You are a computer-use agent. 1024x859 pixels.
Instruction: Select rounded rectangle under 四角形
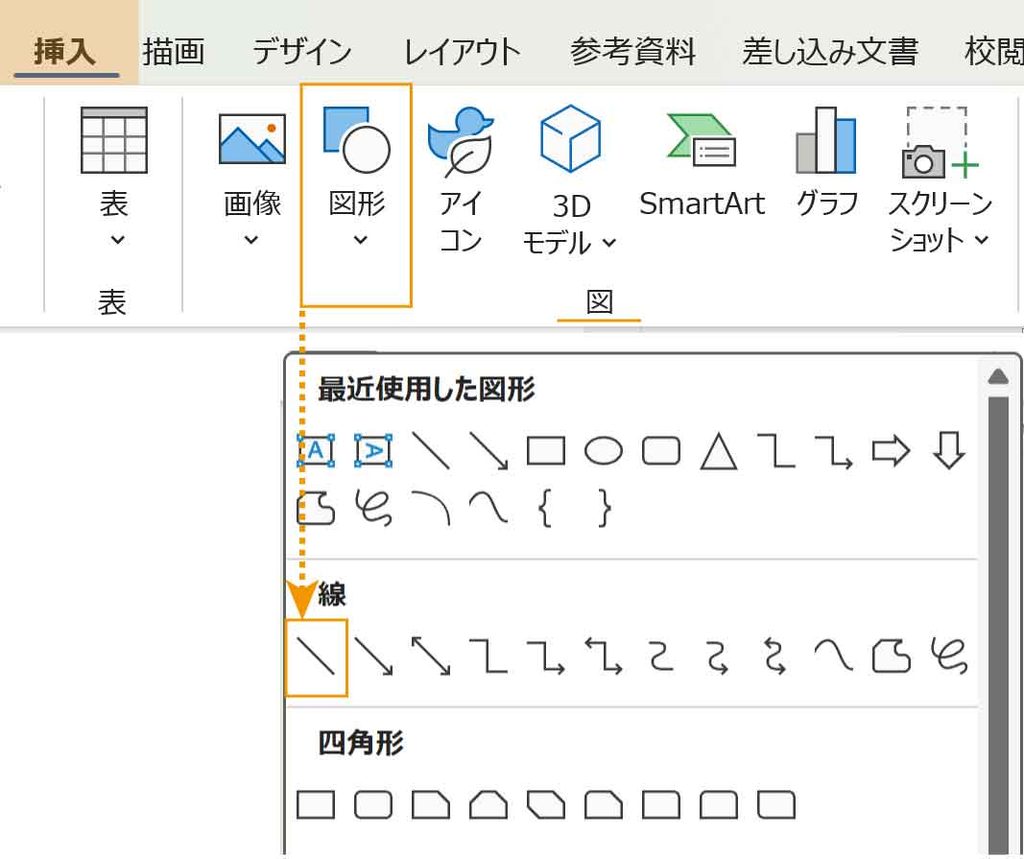(x=374, y=805)
